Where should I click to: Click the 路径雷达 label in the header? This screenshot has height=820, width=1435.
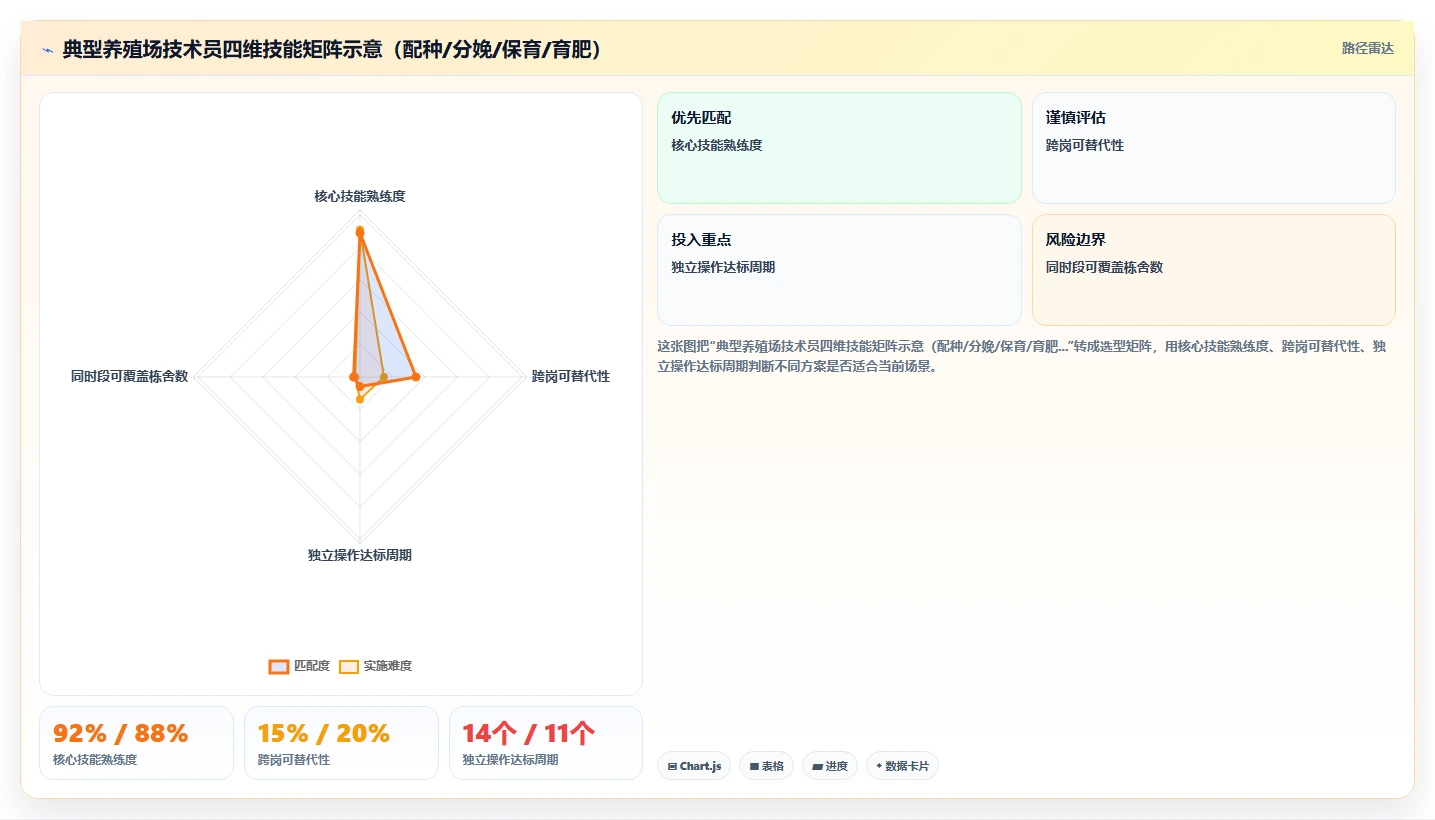pyautogui.click(x=1367, y=48)
